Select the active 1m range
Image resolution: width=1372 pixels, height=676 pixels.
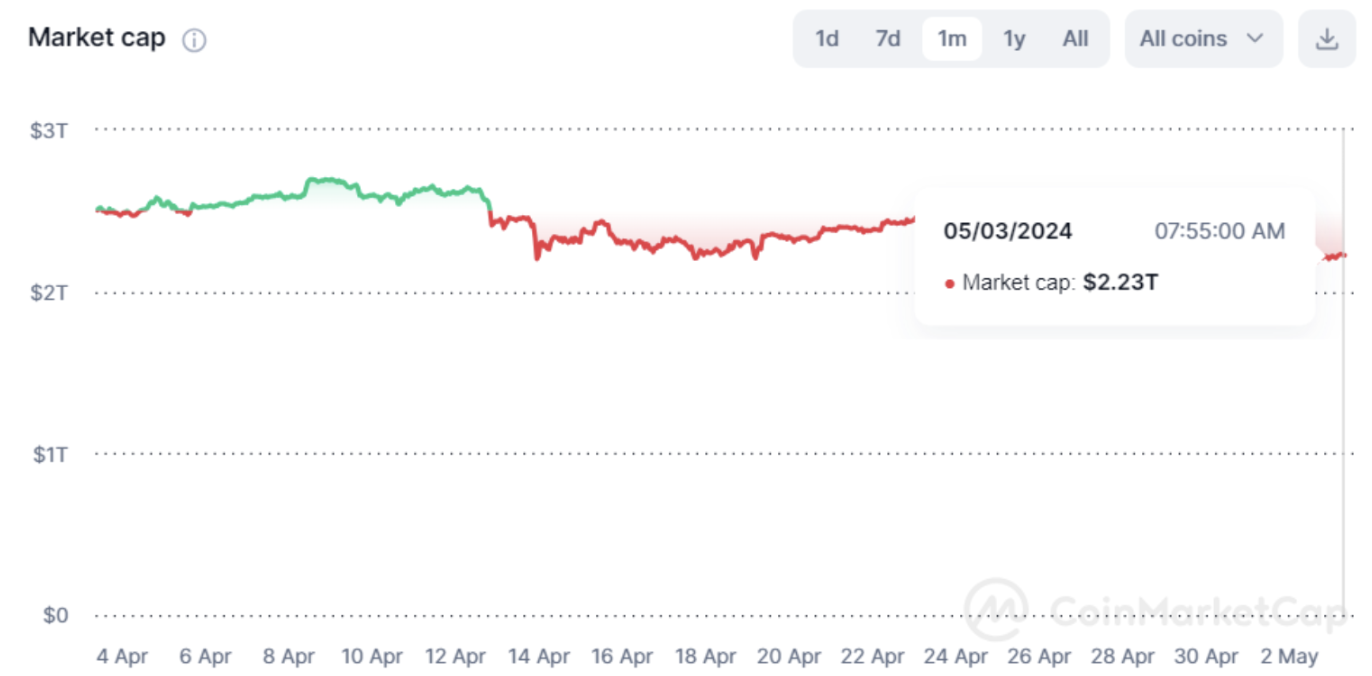coord(951,39)
